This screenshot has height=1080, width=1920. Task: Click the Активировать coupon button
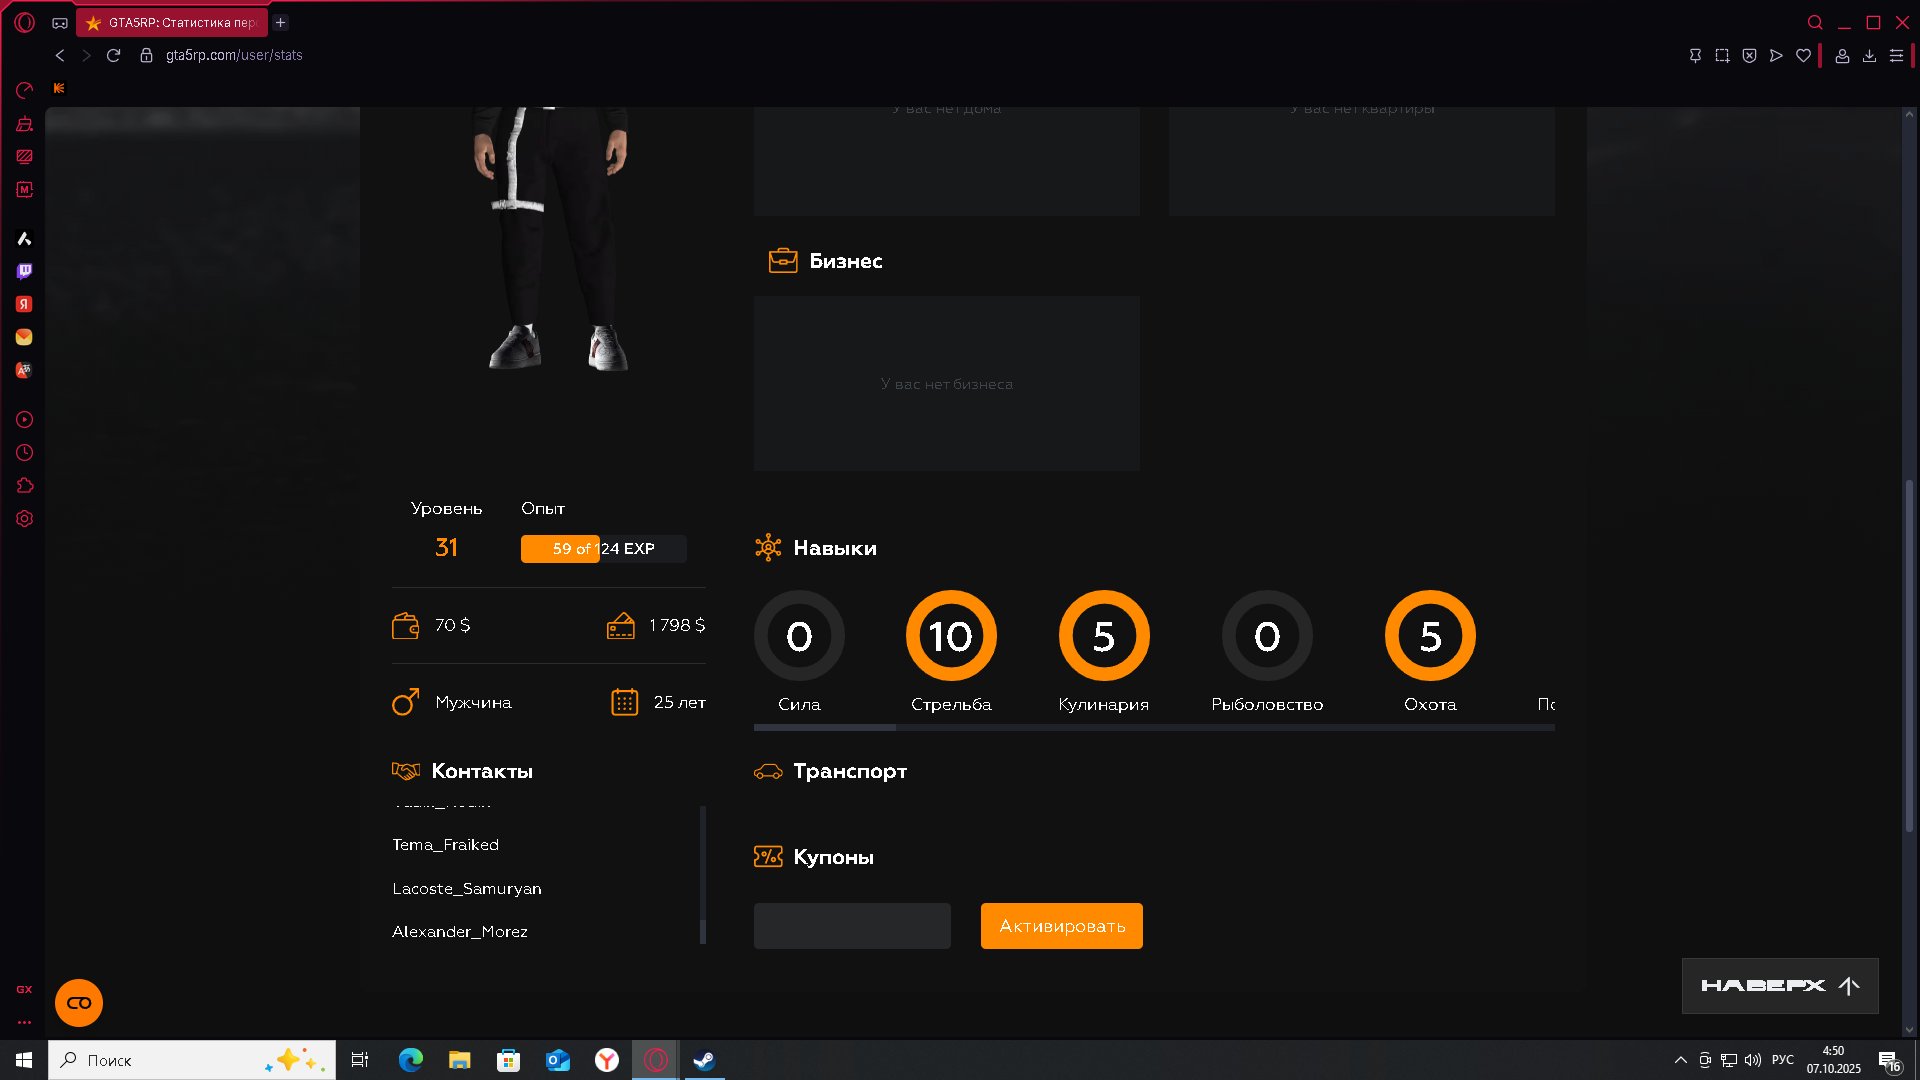pos(1061,926)
